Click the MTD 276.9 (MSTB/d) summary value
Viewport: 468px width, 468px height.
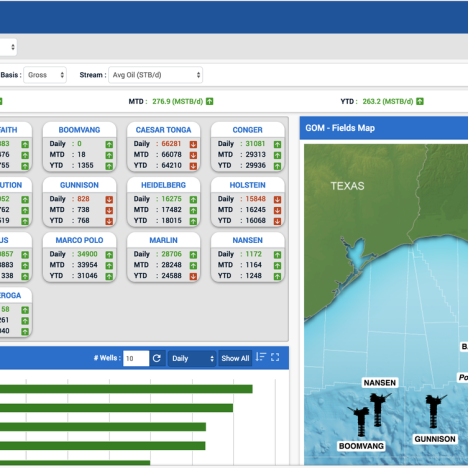click(x=178, y=101)
